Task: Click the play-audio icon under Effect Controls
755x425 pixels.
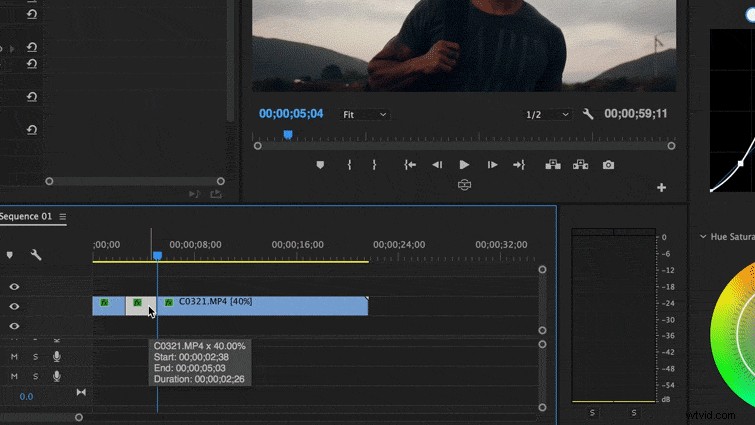Action: pos(194,193)
